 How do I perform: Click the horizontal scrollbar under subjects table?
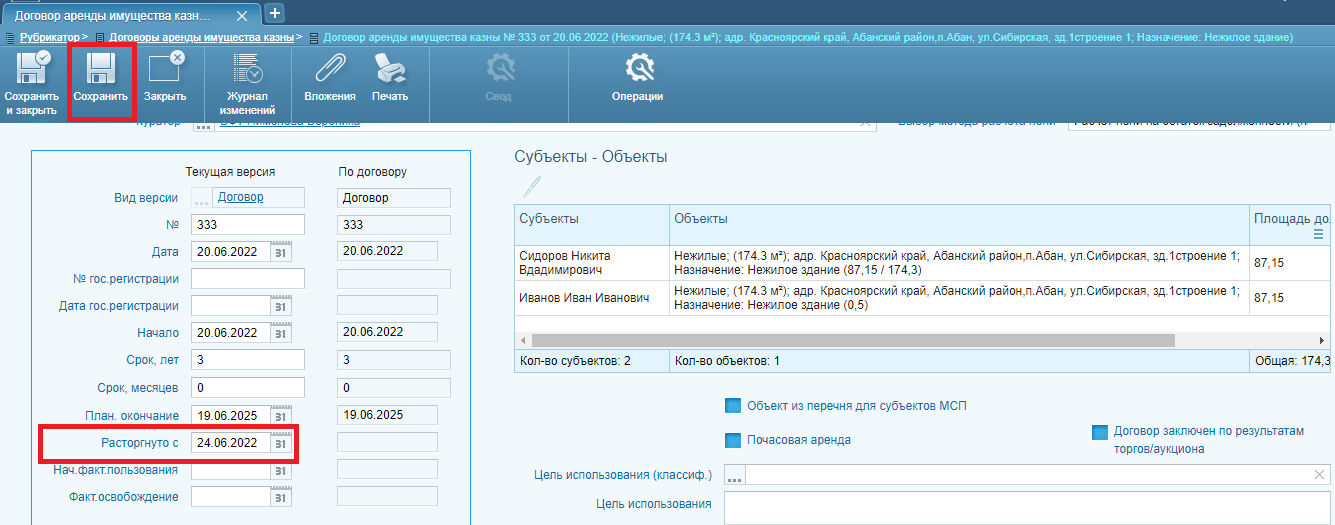click(x=852, y=340)
